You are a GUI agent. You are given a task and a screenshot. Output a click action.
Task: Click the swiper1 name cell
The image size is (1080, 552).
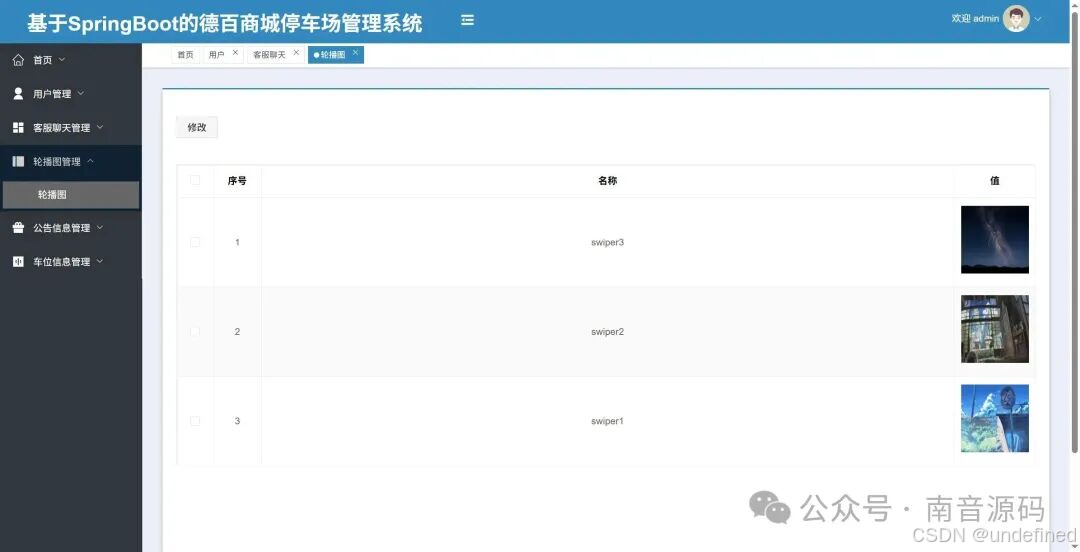point(608,421)
